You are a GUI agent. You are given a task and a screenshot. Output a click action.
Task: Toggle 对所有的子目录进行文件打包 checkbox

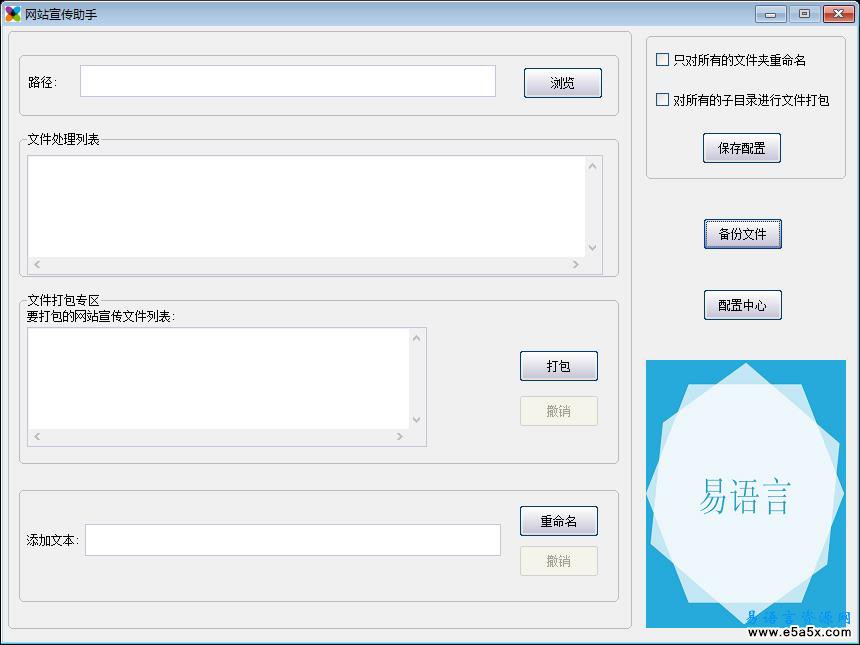tap(663, 99)
